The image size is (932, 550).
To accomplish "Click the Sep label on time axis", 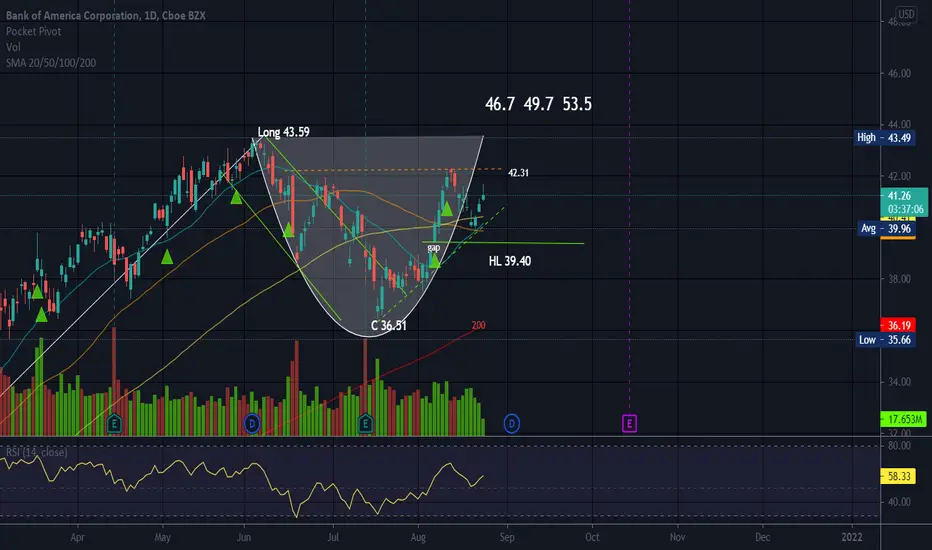I will [507, 537].
